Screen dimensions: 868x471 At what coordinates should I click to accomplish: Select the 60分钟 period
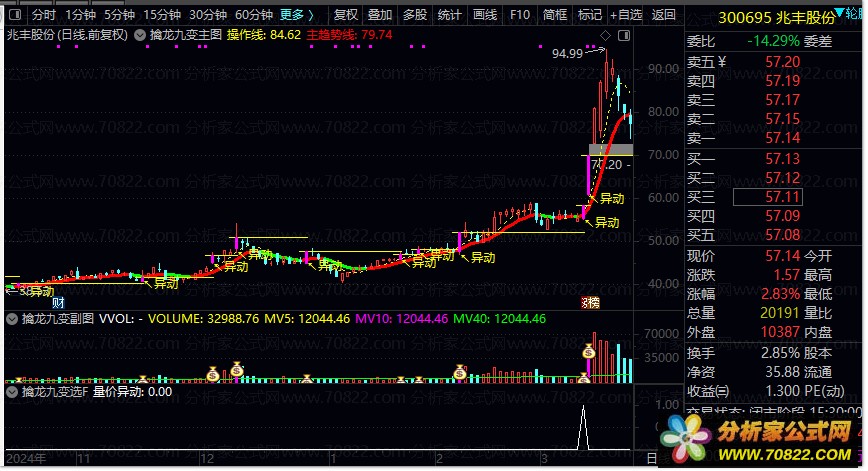254,15
